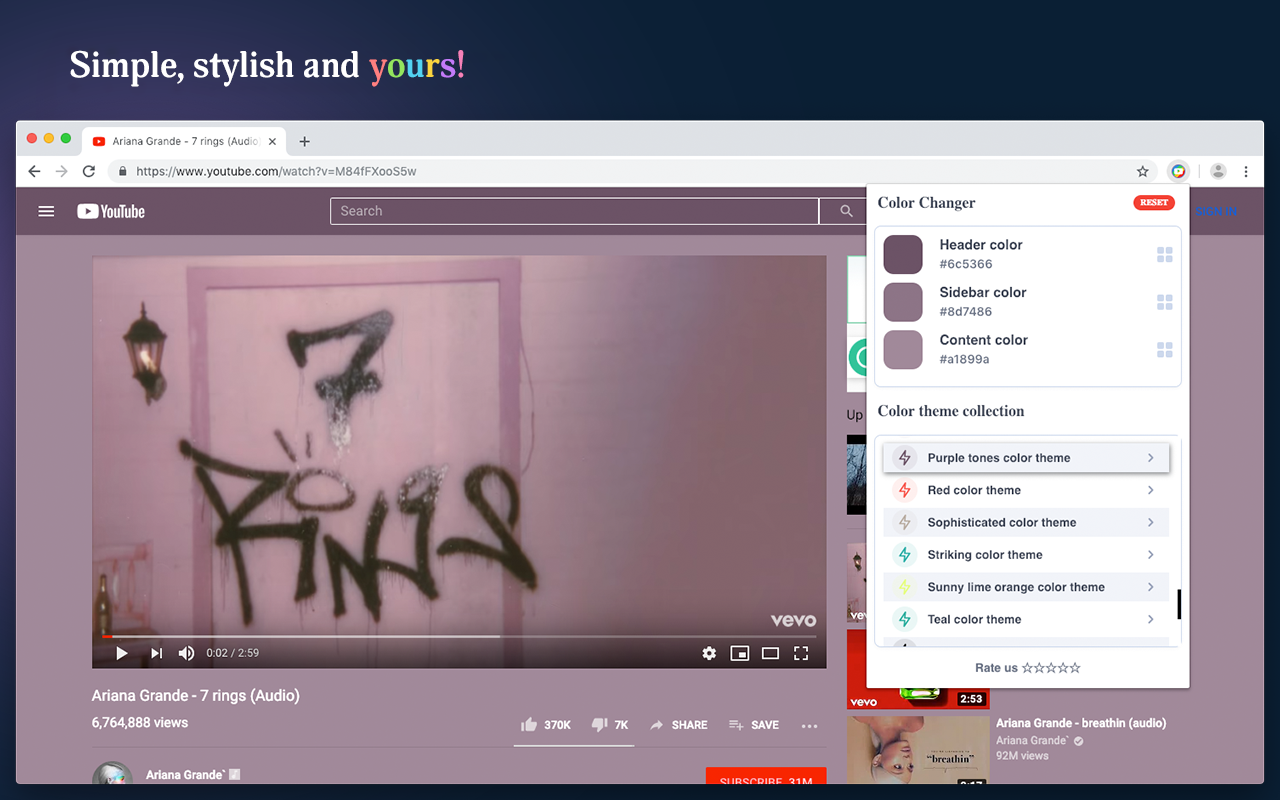The height and width of the screenshot is (800, 1280).
Task: Open Chrome three-dot menu
Action: pyautogui.click(x=1246, y=171)
